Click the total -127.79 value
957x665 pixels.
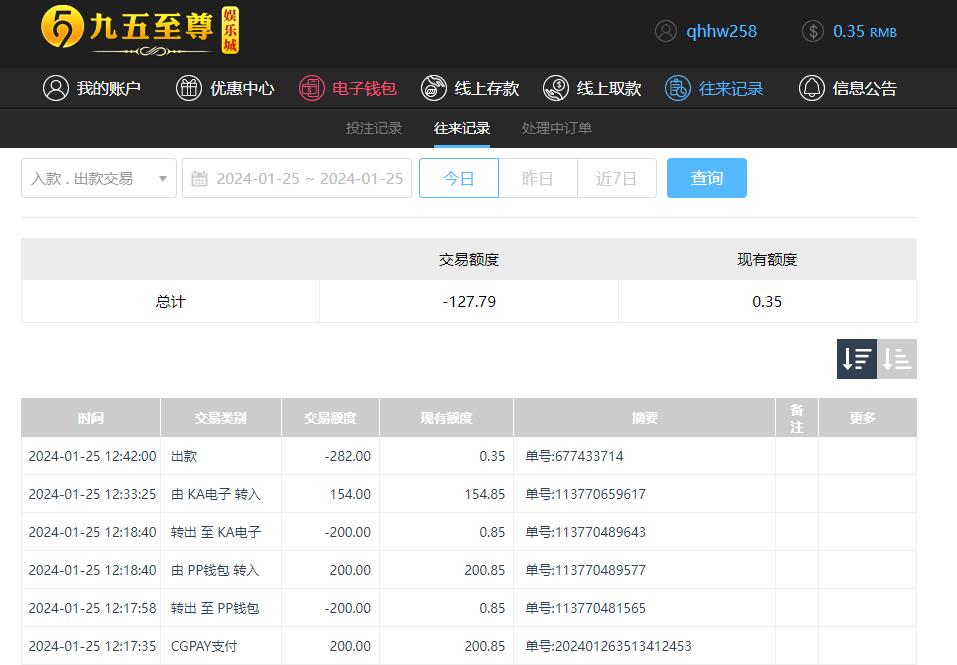click(x=469, y=301)
